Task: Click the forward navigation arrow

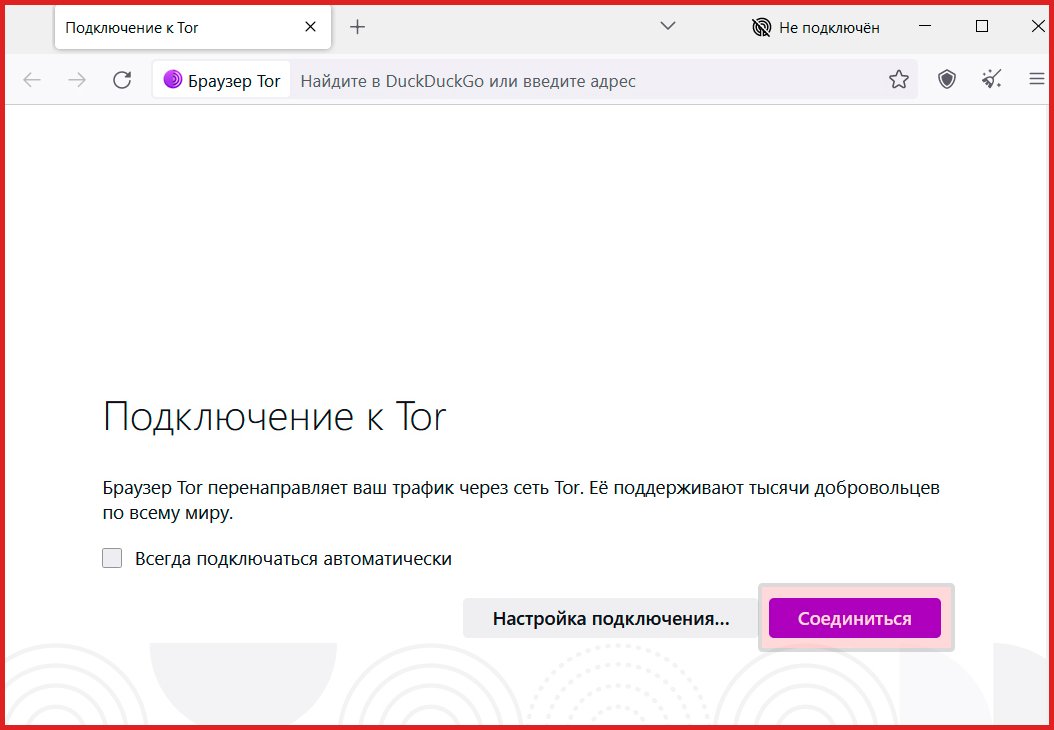Action: click(x=77, y=81)
